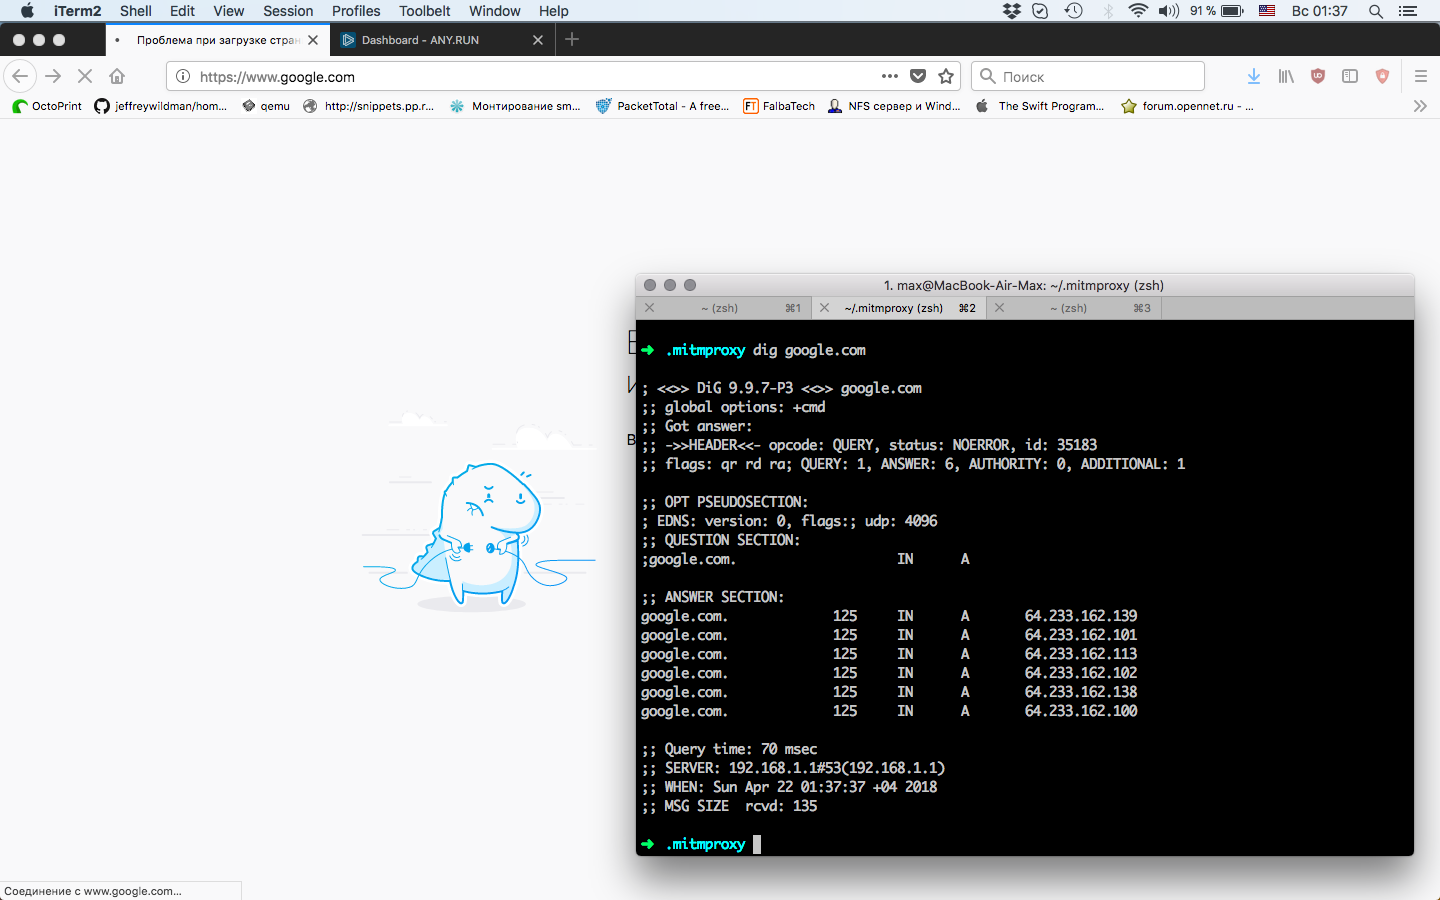
Task: Open Spotlight search icon
Action: point(1376,11)
